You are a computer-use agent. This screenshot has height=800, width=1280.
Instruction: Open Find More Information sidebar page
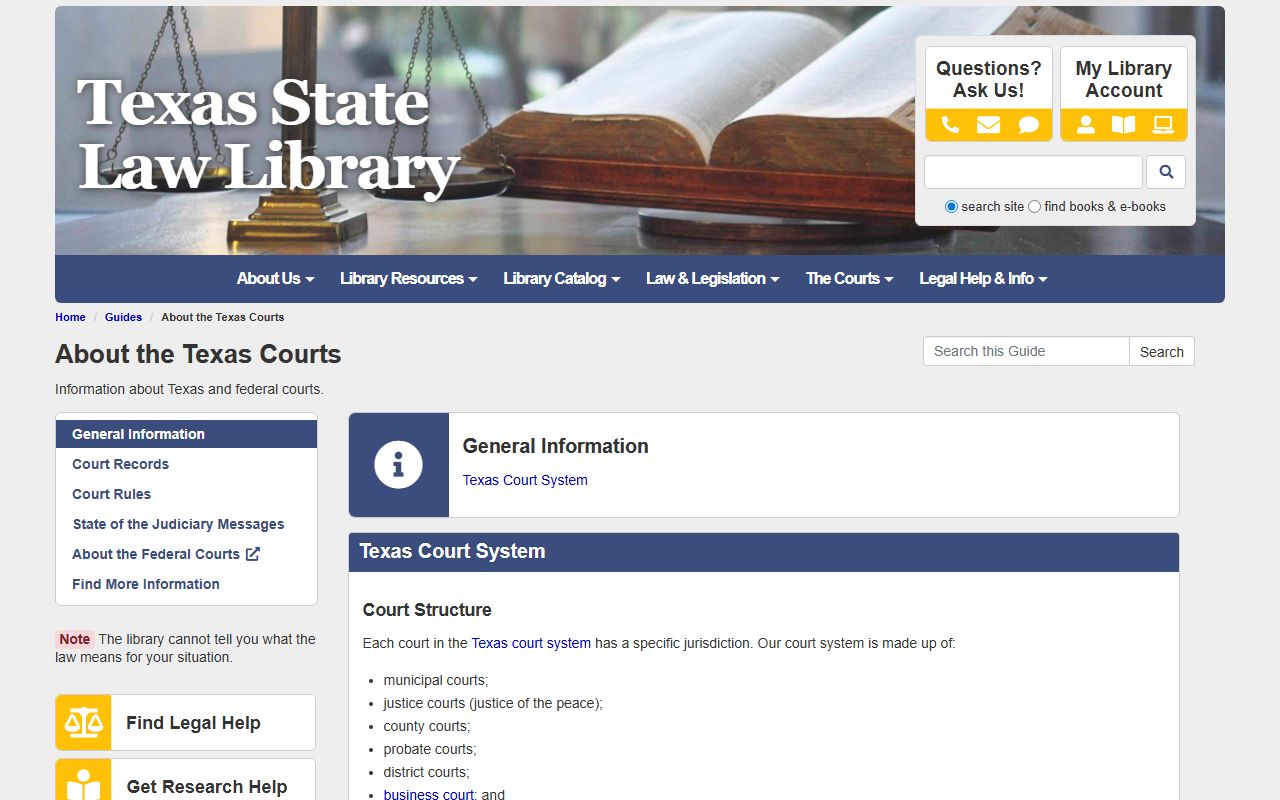146,584
